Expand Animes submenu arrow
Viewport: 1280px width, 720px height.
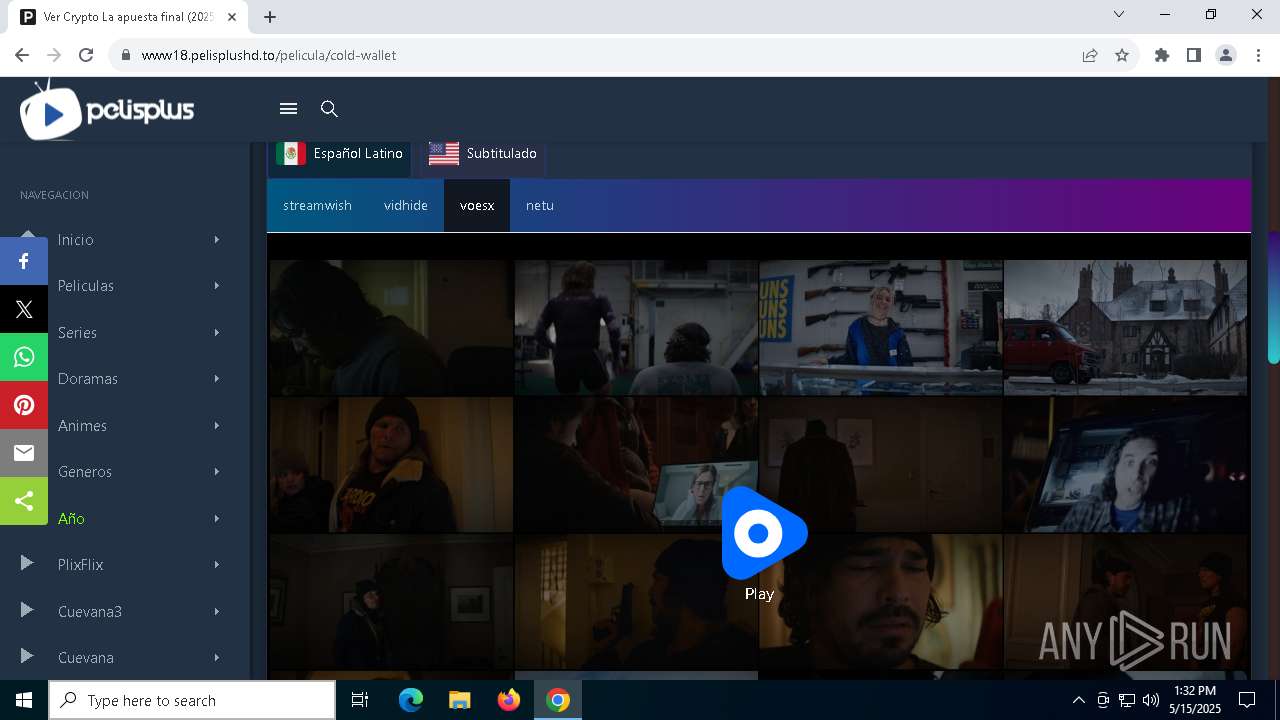[216, 426]
